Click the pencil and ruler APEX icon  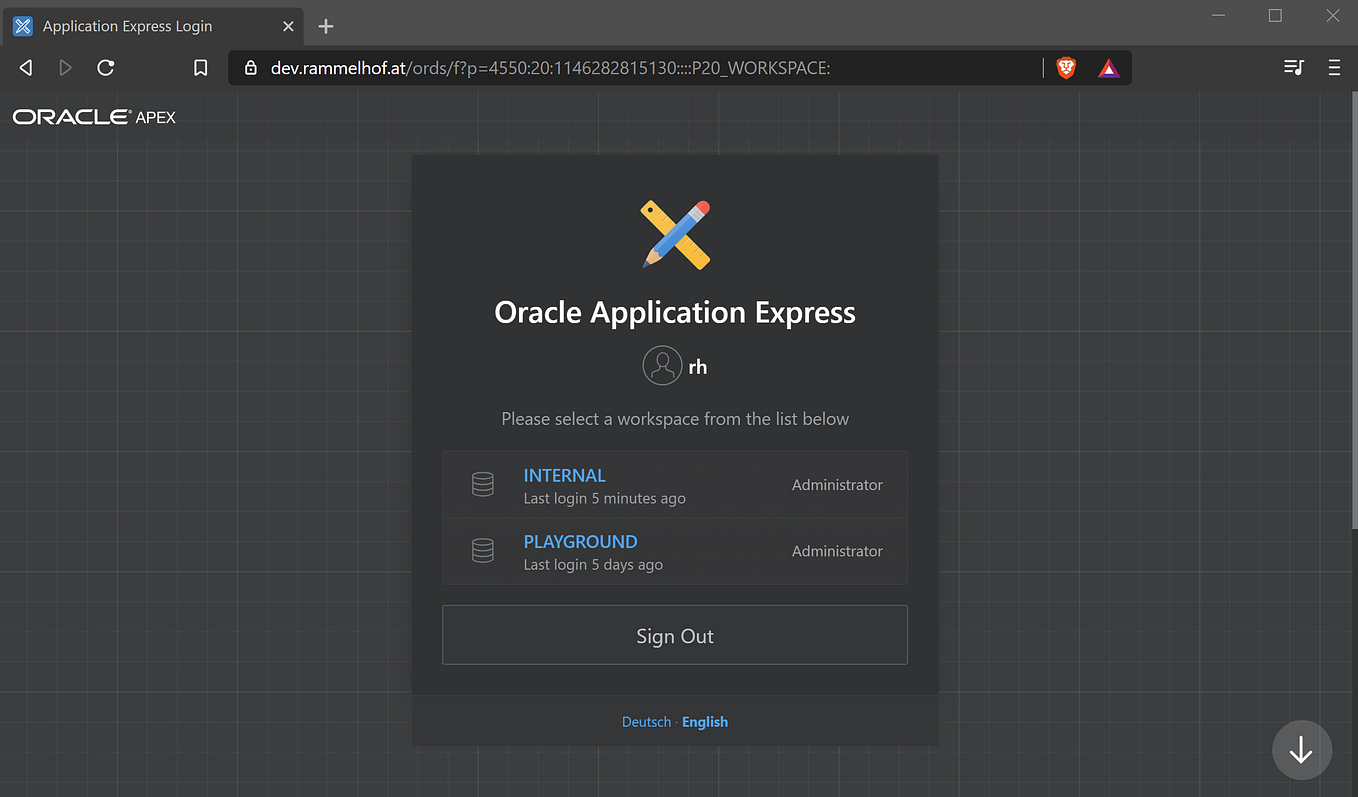tap(675, 234)
